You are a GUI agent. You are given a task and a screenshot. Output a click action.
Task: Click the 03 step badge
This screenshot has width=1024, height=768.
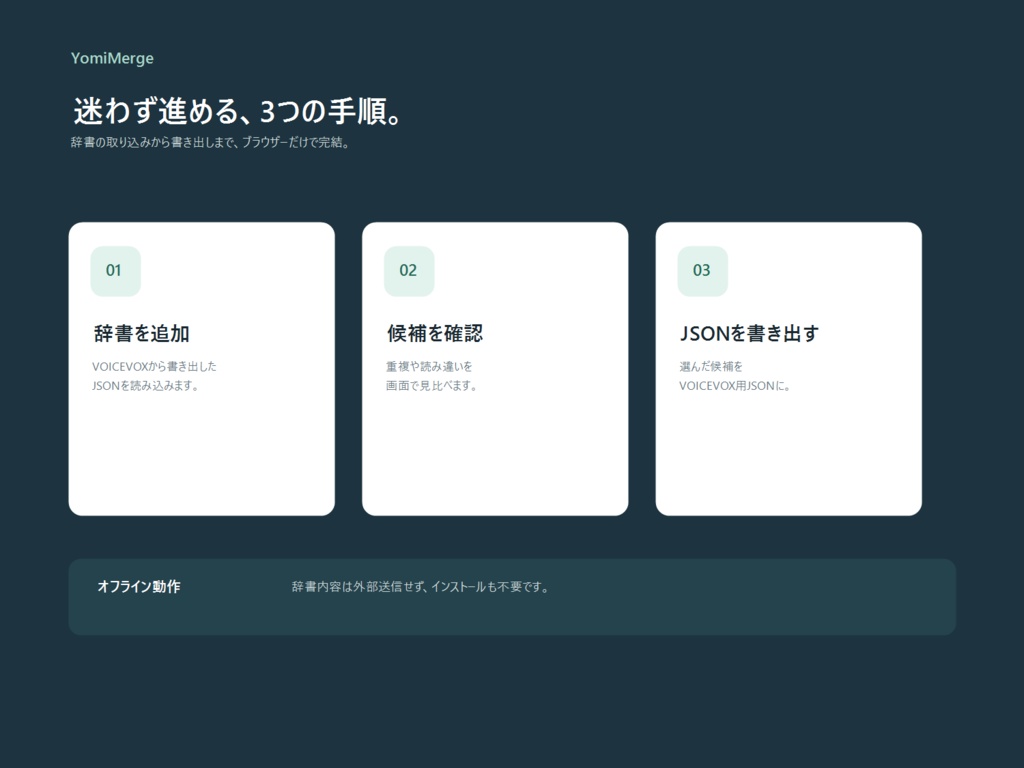point(703,271)
